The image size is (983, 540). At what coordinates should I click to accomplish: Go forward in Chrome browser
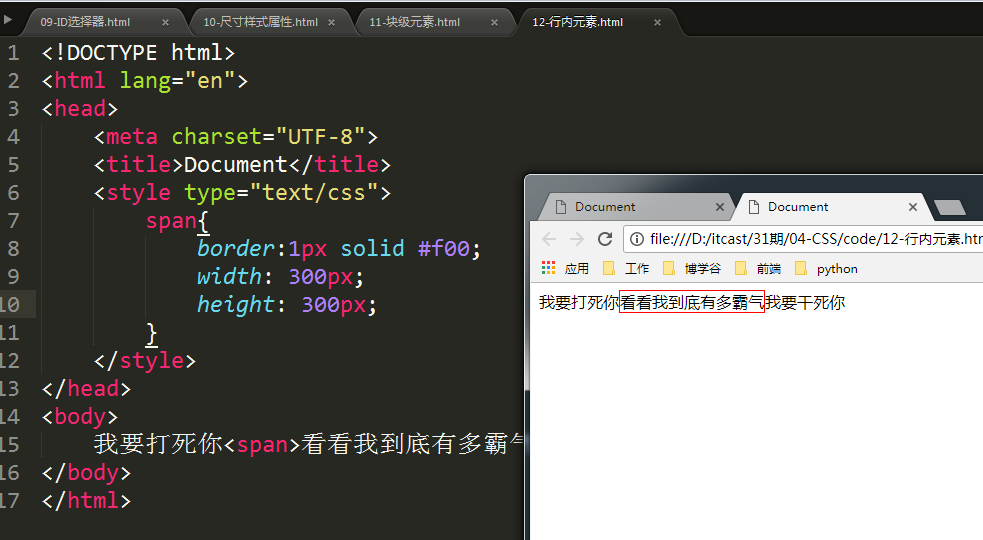coord(577,239)
